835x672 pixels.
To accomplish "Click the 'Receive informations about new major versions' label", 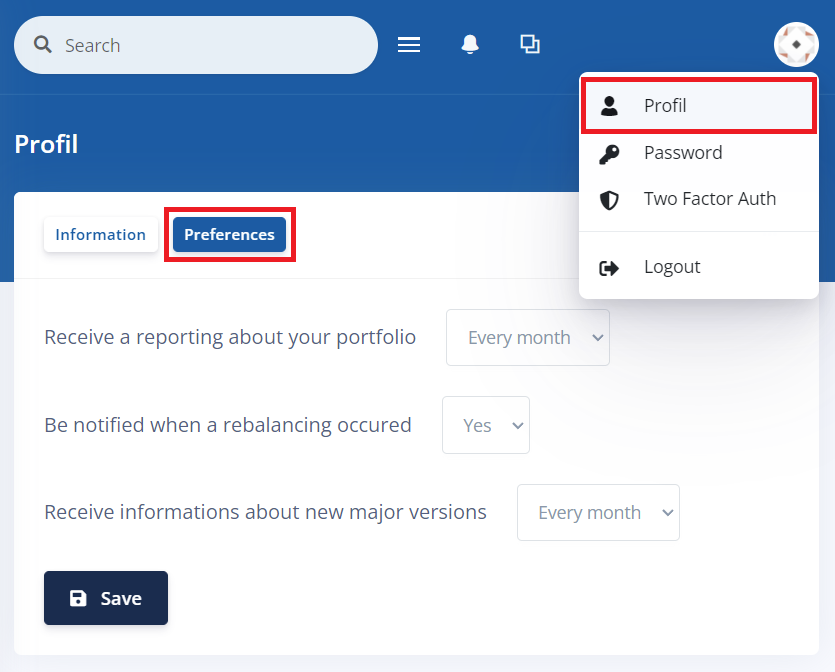I will [x=265, y=513].
